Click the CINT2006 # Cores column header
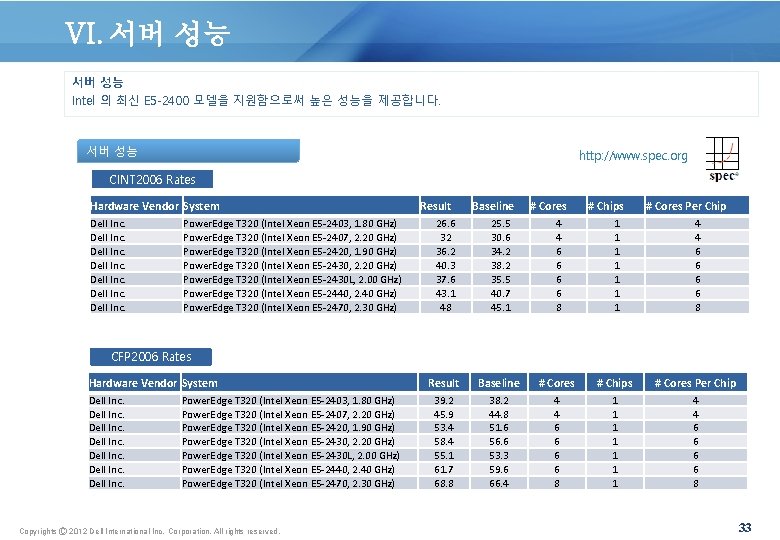Screen dimensions: 780x540 point(558,206)
